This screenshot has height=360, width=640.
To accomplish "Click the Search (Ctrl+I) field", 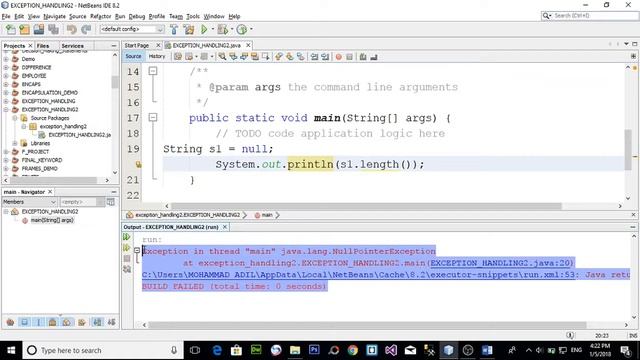I will (590, 16).
